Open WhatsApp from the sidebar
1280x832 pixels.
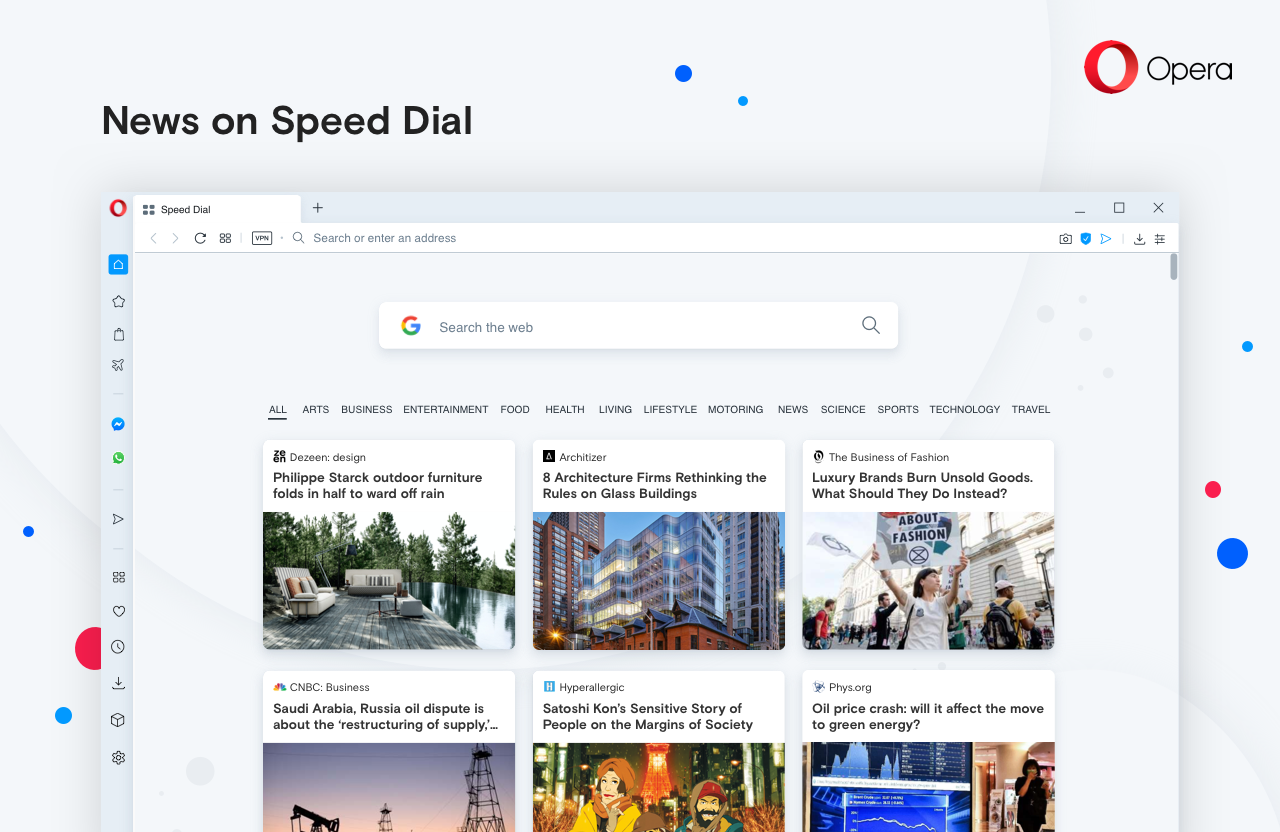[x=118, y=458]
